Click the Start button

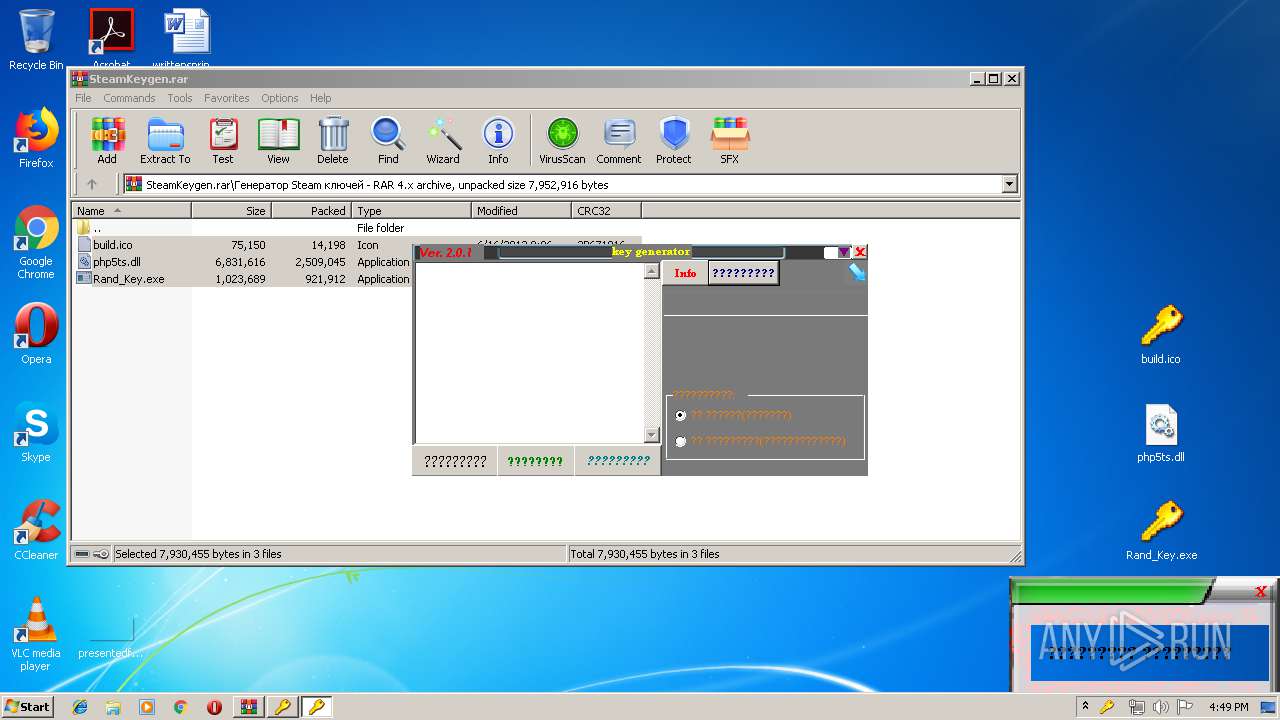tap(28, 707)
